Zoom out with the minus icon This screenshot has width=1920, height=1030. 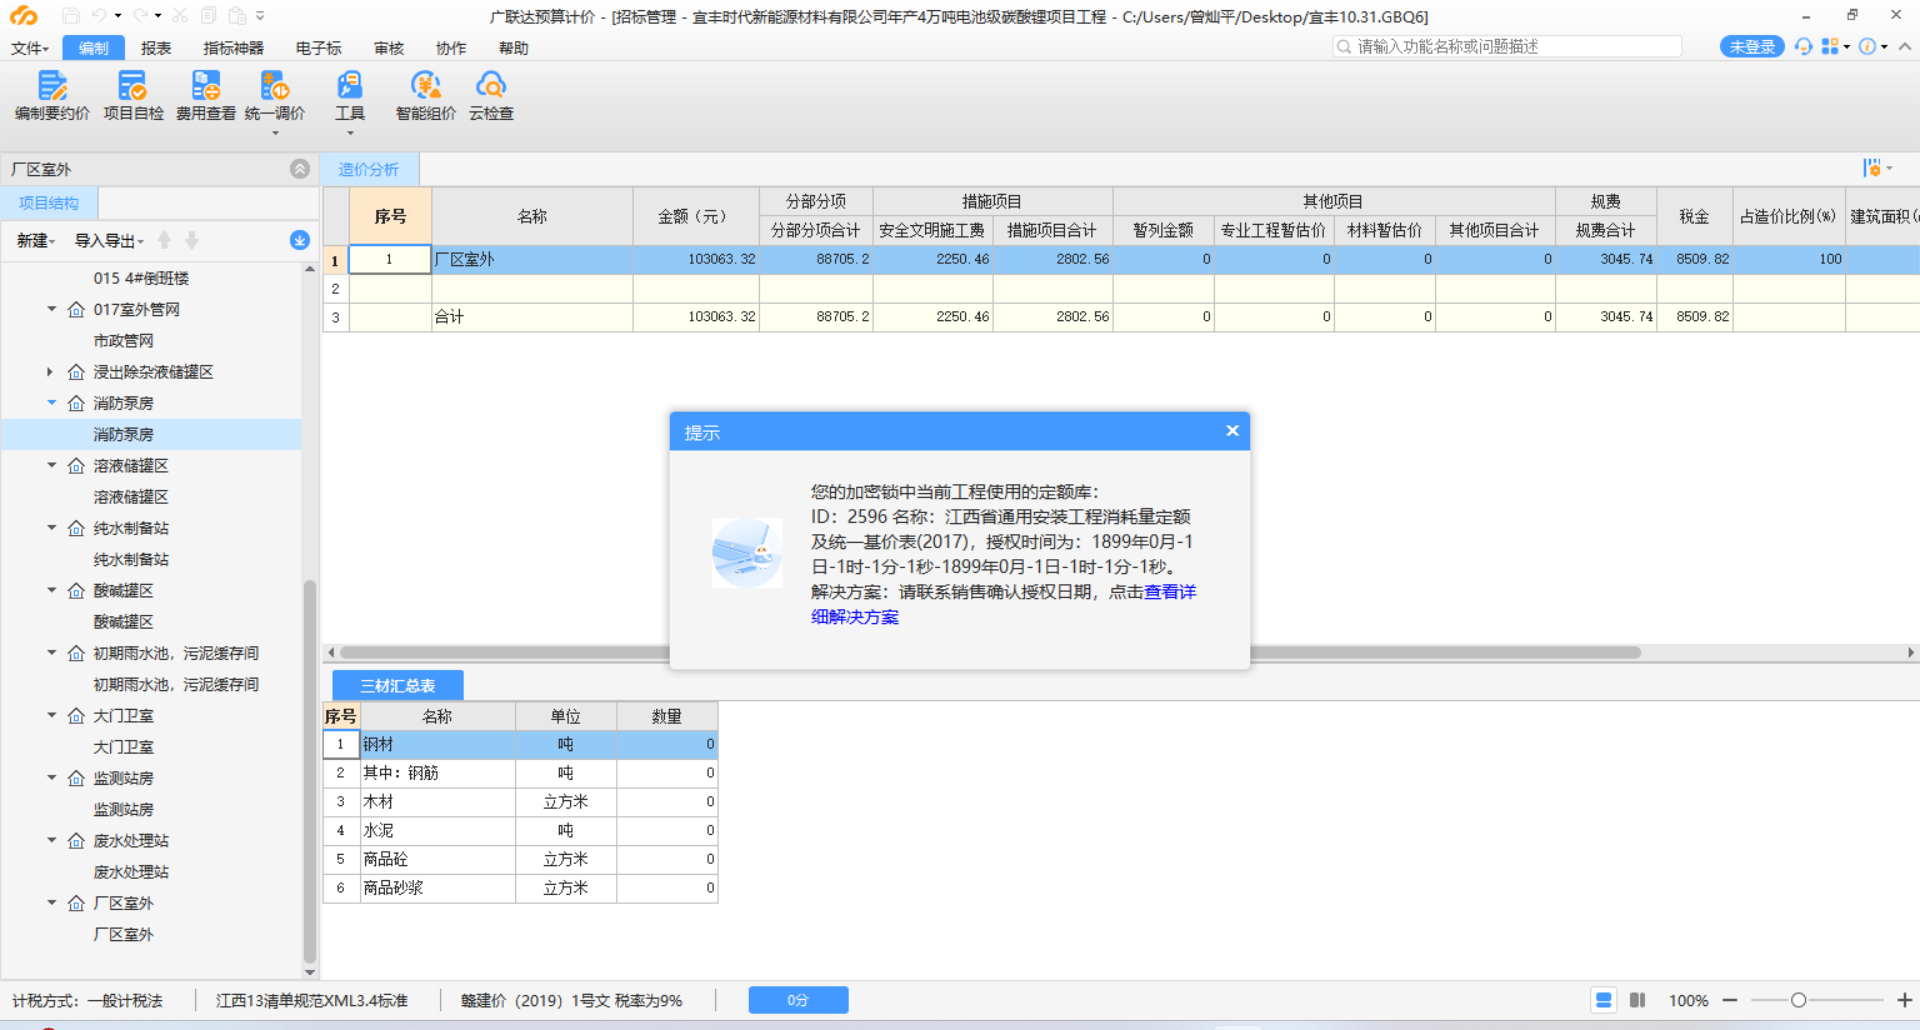point(1730,1000)
